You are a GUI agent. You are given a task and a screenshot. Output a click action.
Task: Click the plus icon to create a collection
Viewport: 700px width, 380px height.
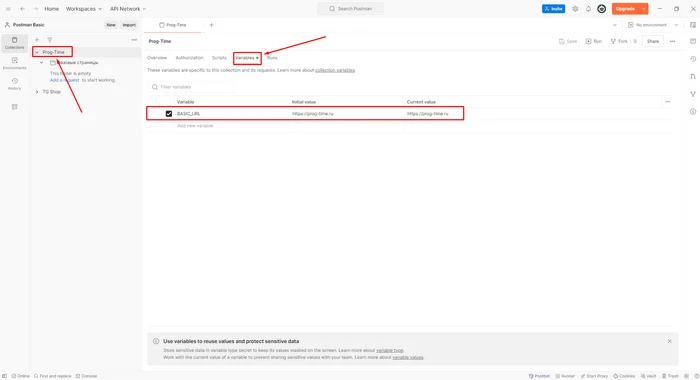click(x=37, y=40)
